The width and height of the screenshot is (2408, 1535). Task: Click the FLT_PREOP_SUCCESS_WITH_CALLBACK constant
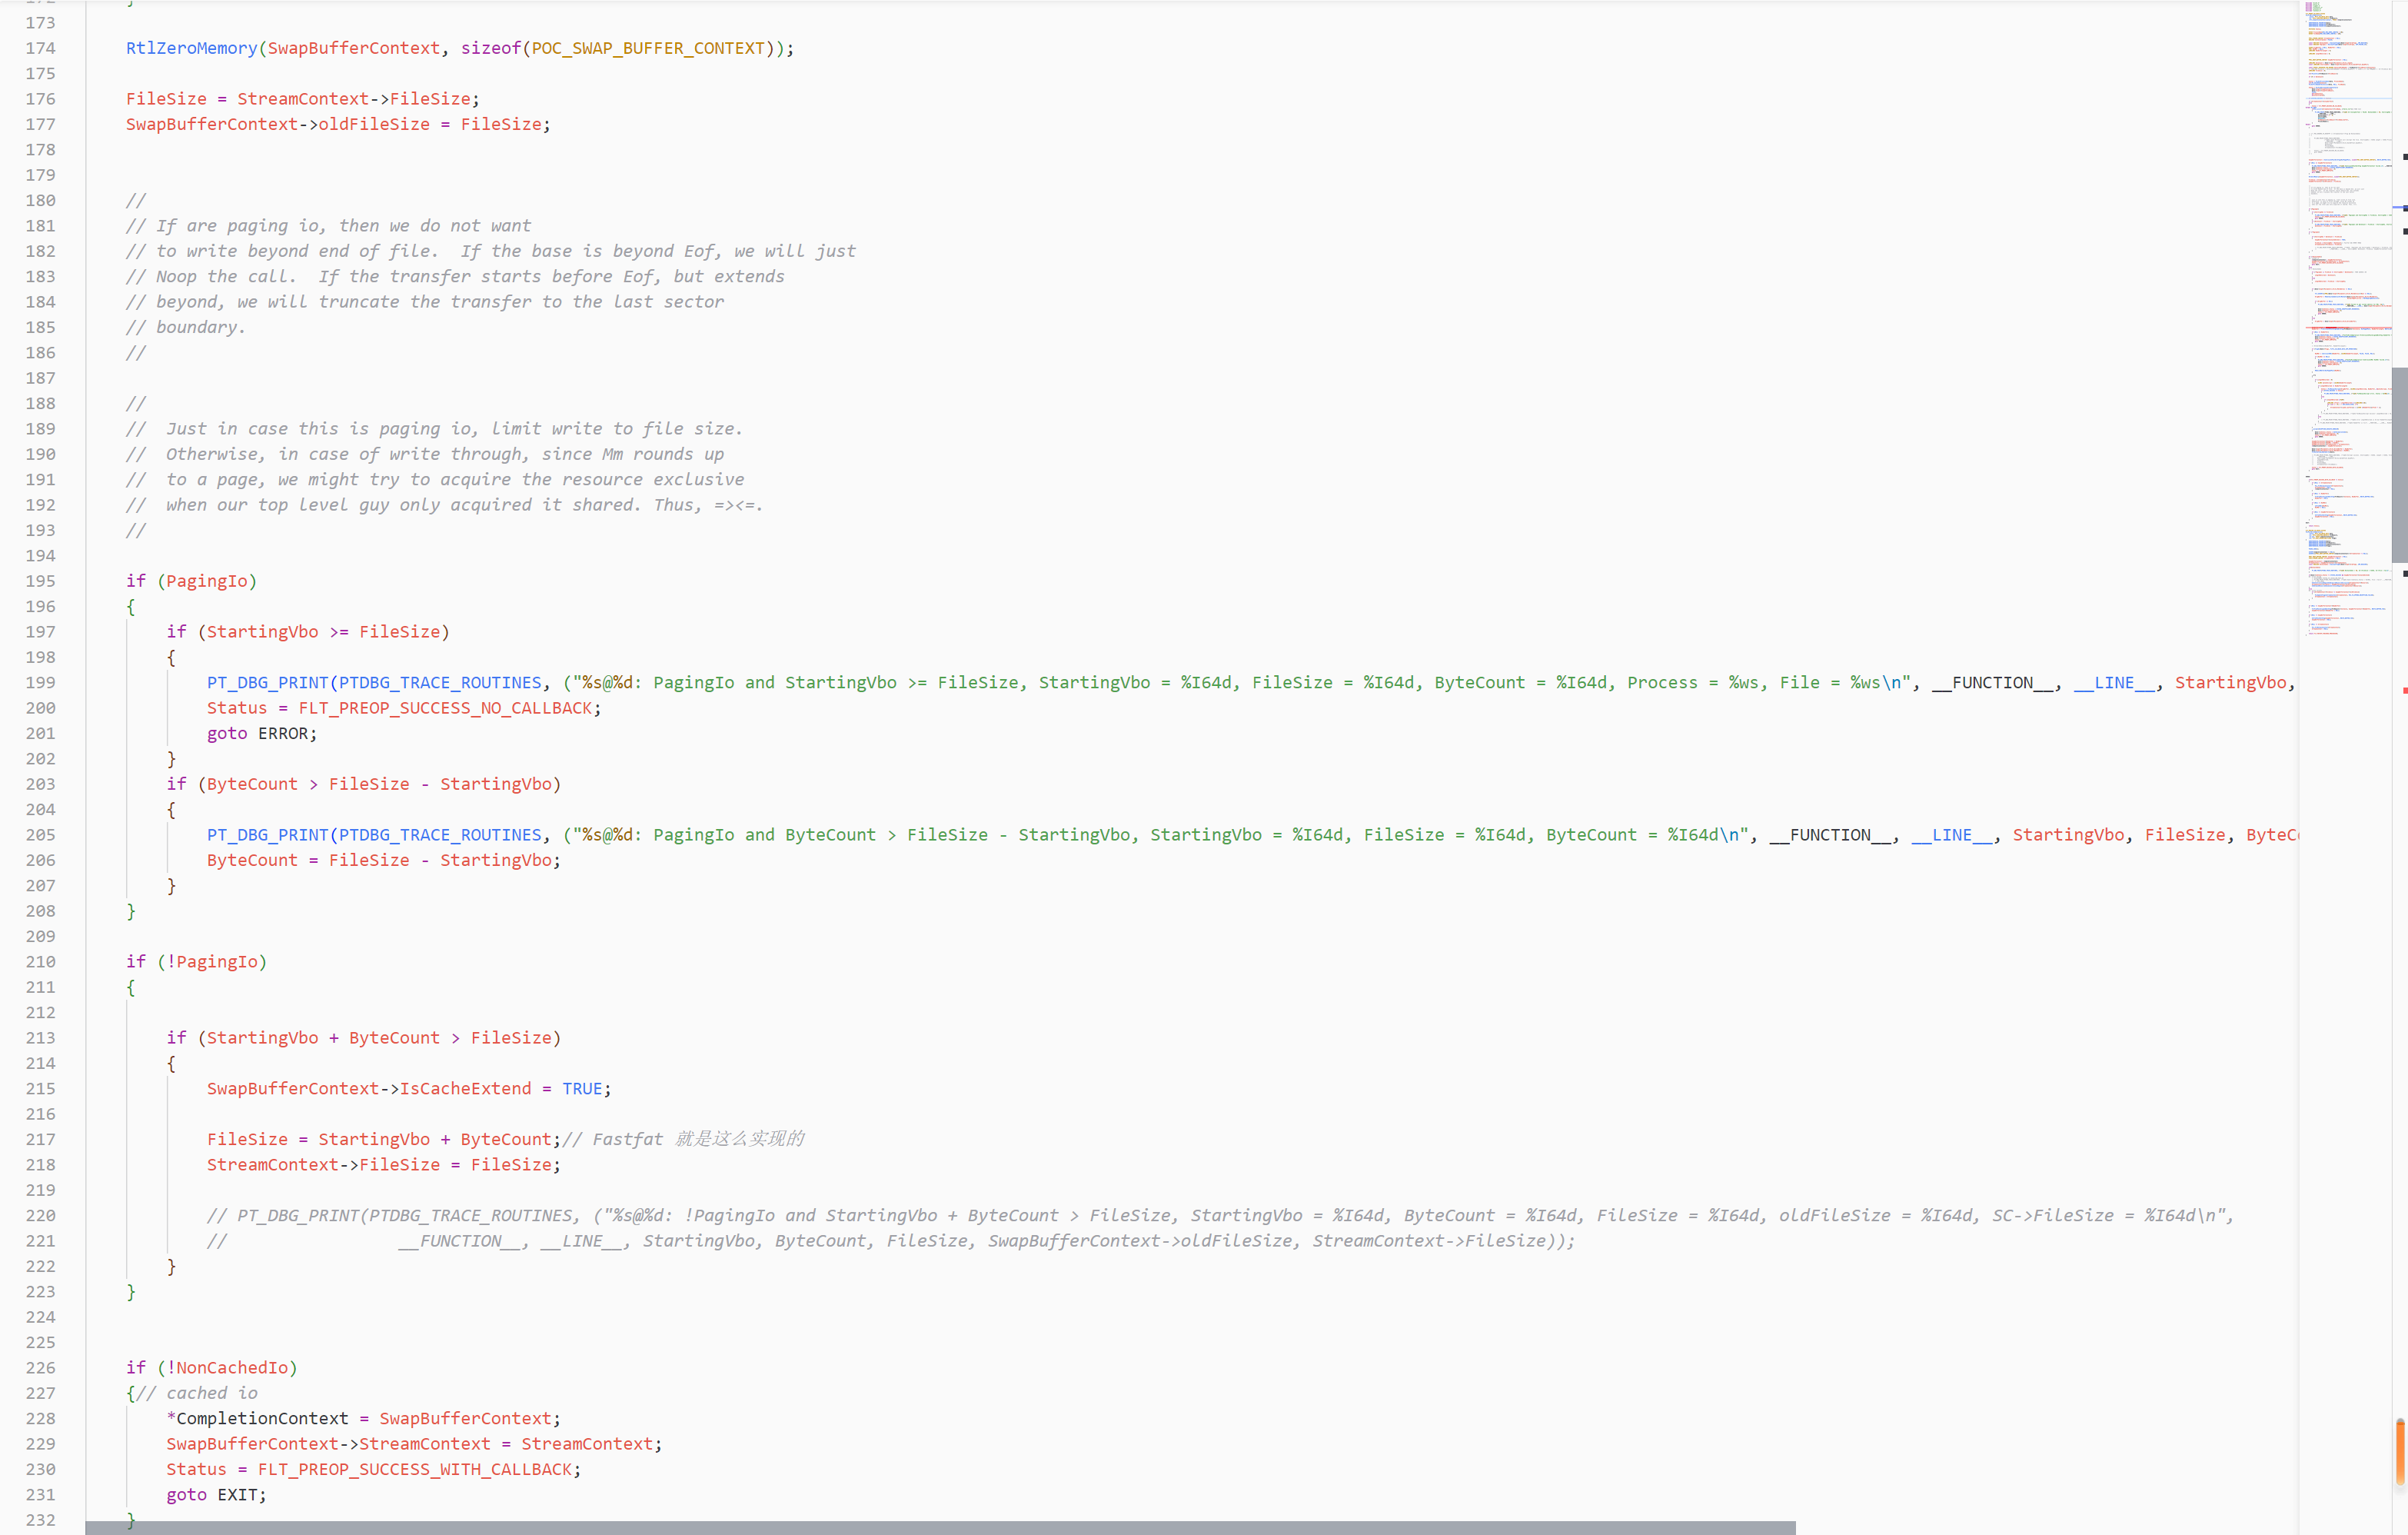pyautogui.click(x=417, y=1469)
